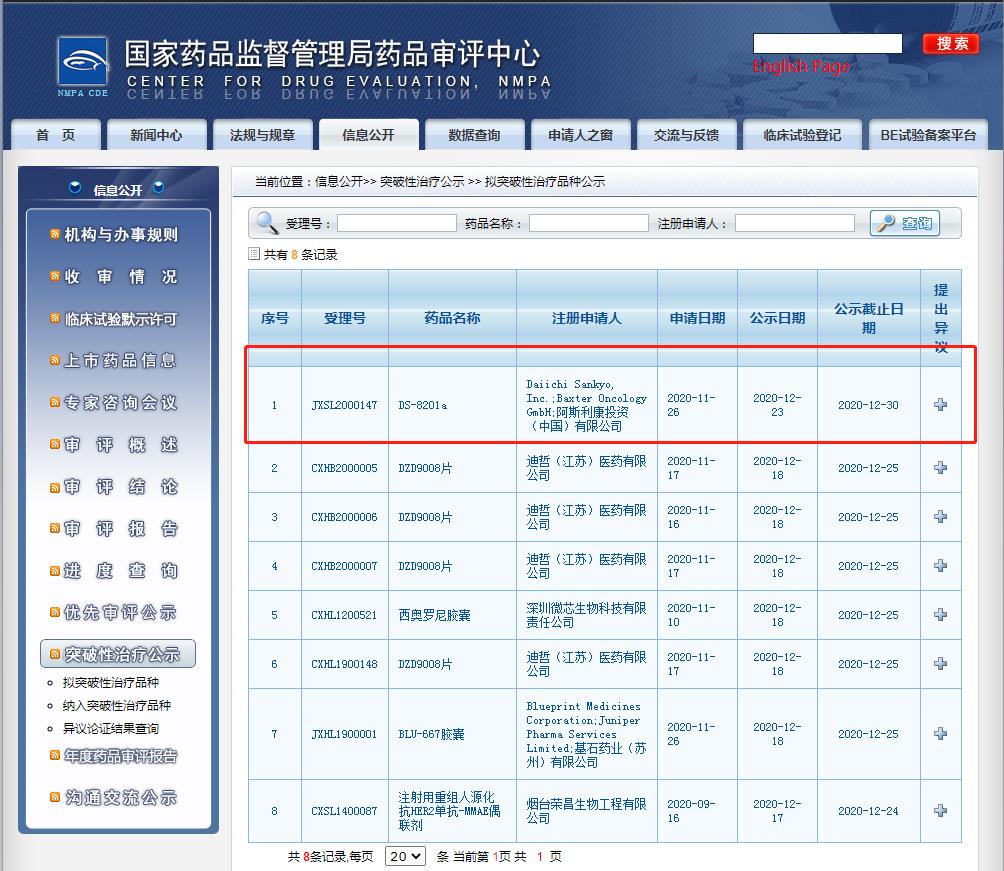Click the plus icon in row 8
Screen dimensions: 1004x871
(940, 810)
